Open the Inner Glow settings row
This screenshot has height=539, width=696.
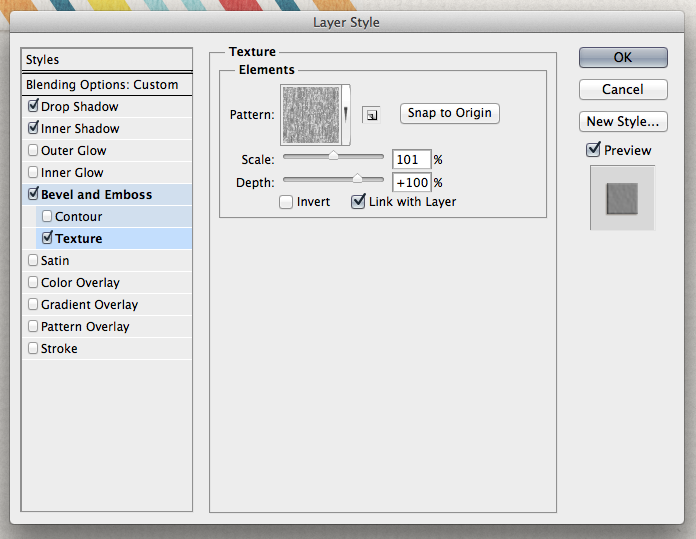[x=107, y=173]
